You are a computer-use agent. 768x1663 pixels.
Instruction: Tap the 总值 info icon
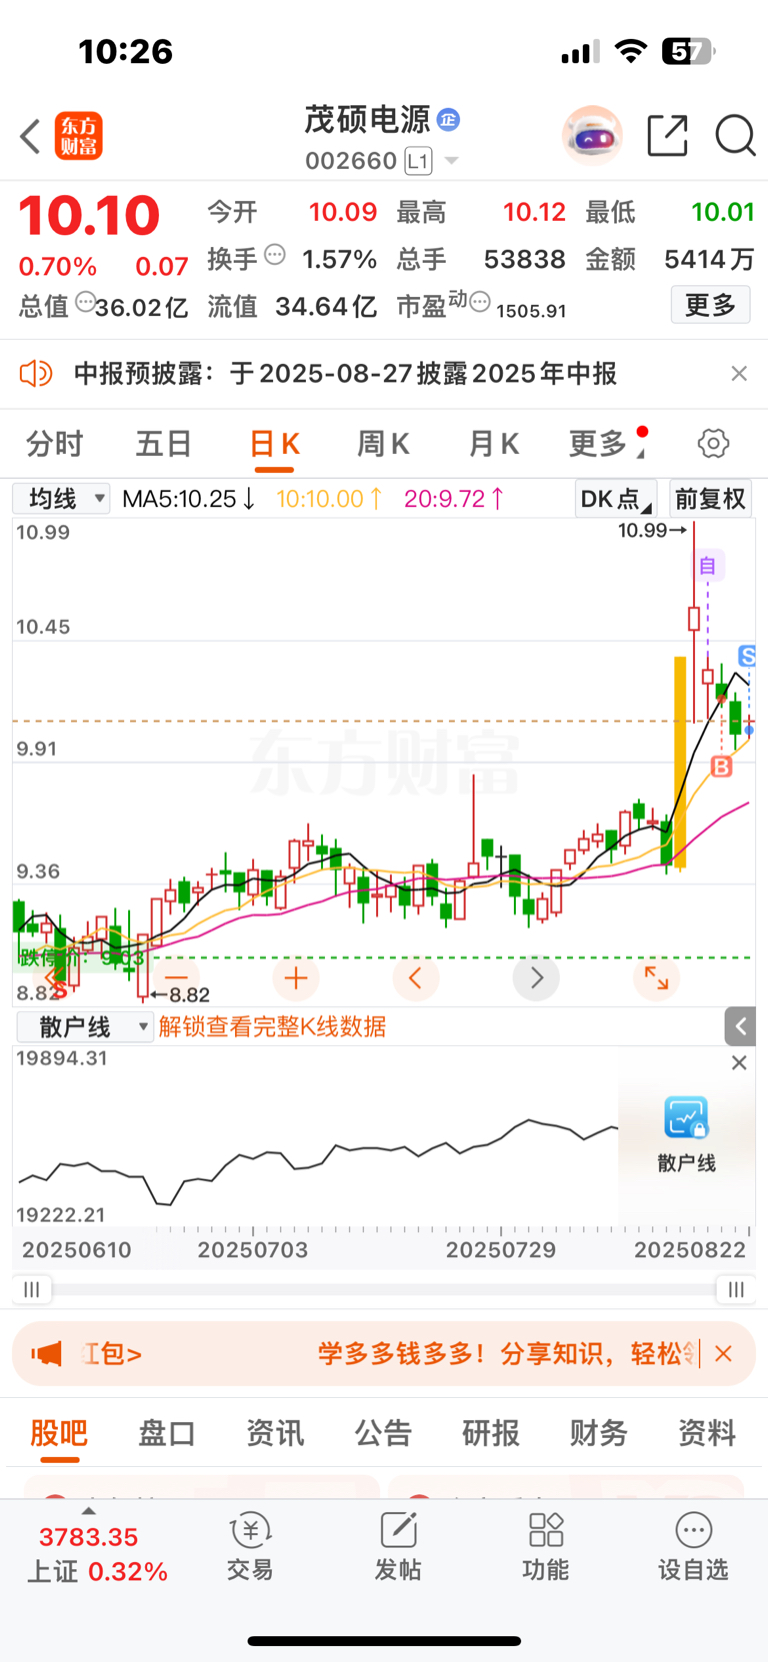86,301
